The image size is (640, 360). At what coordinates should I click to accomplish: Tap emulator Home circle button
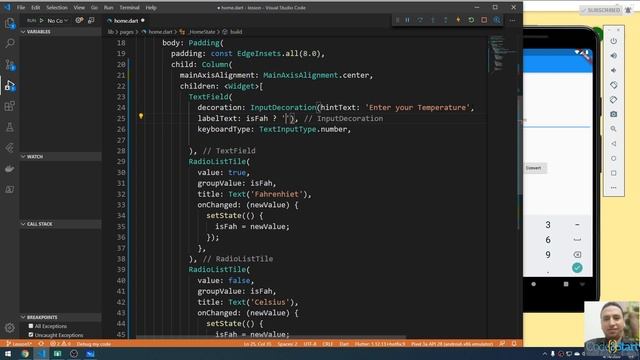(613, 158)
